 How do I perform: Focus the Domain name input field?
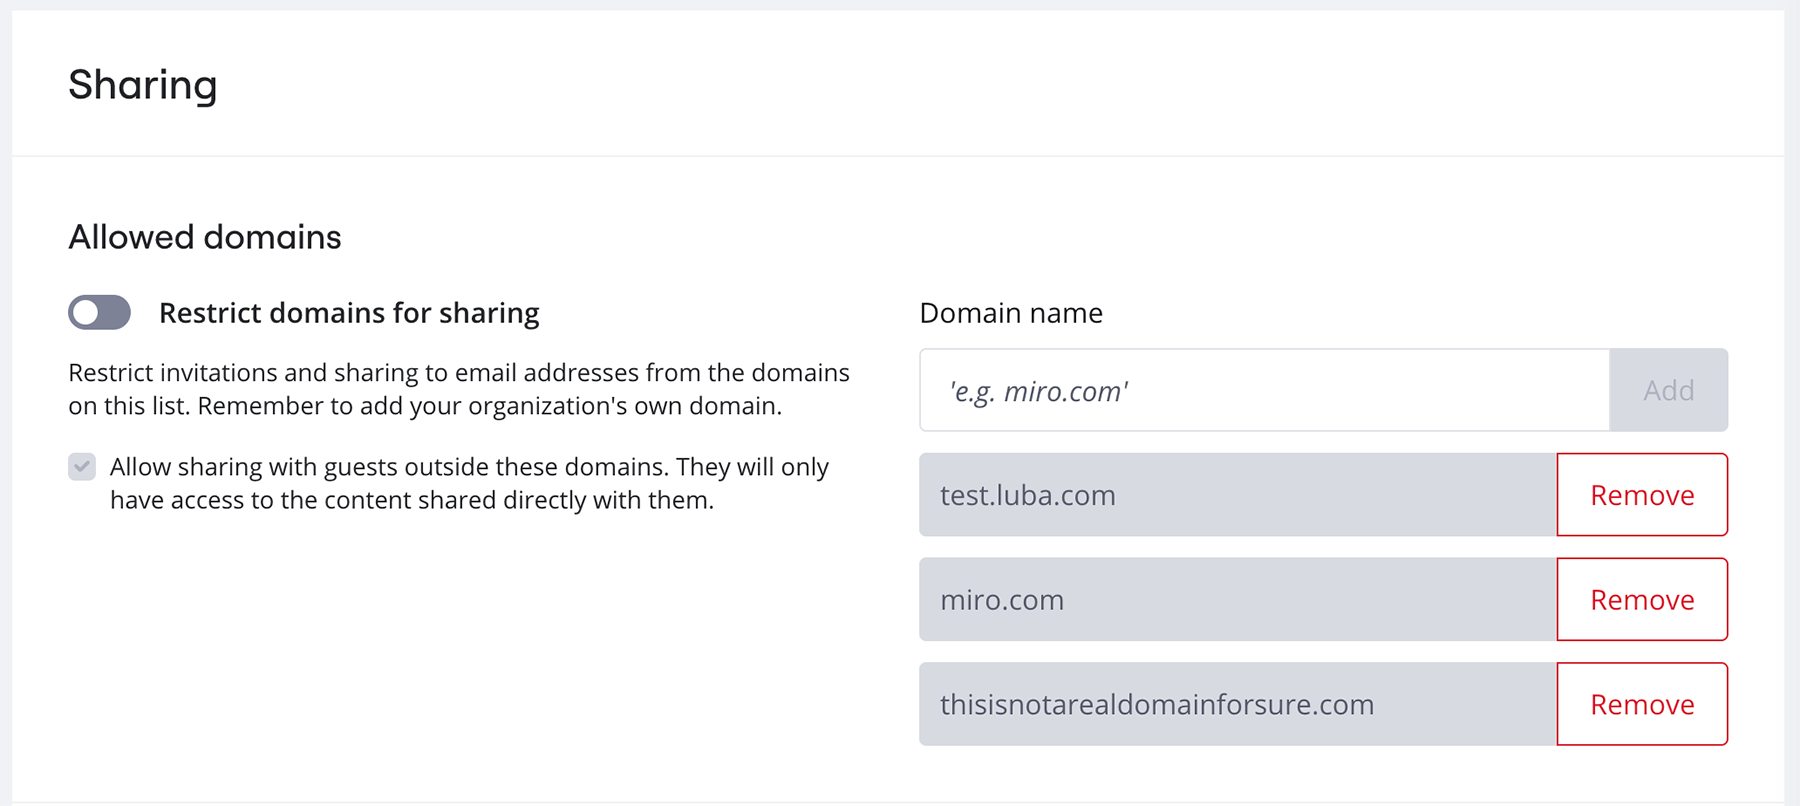click(1264, 390)
